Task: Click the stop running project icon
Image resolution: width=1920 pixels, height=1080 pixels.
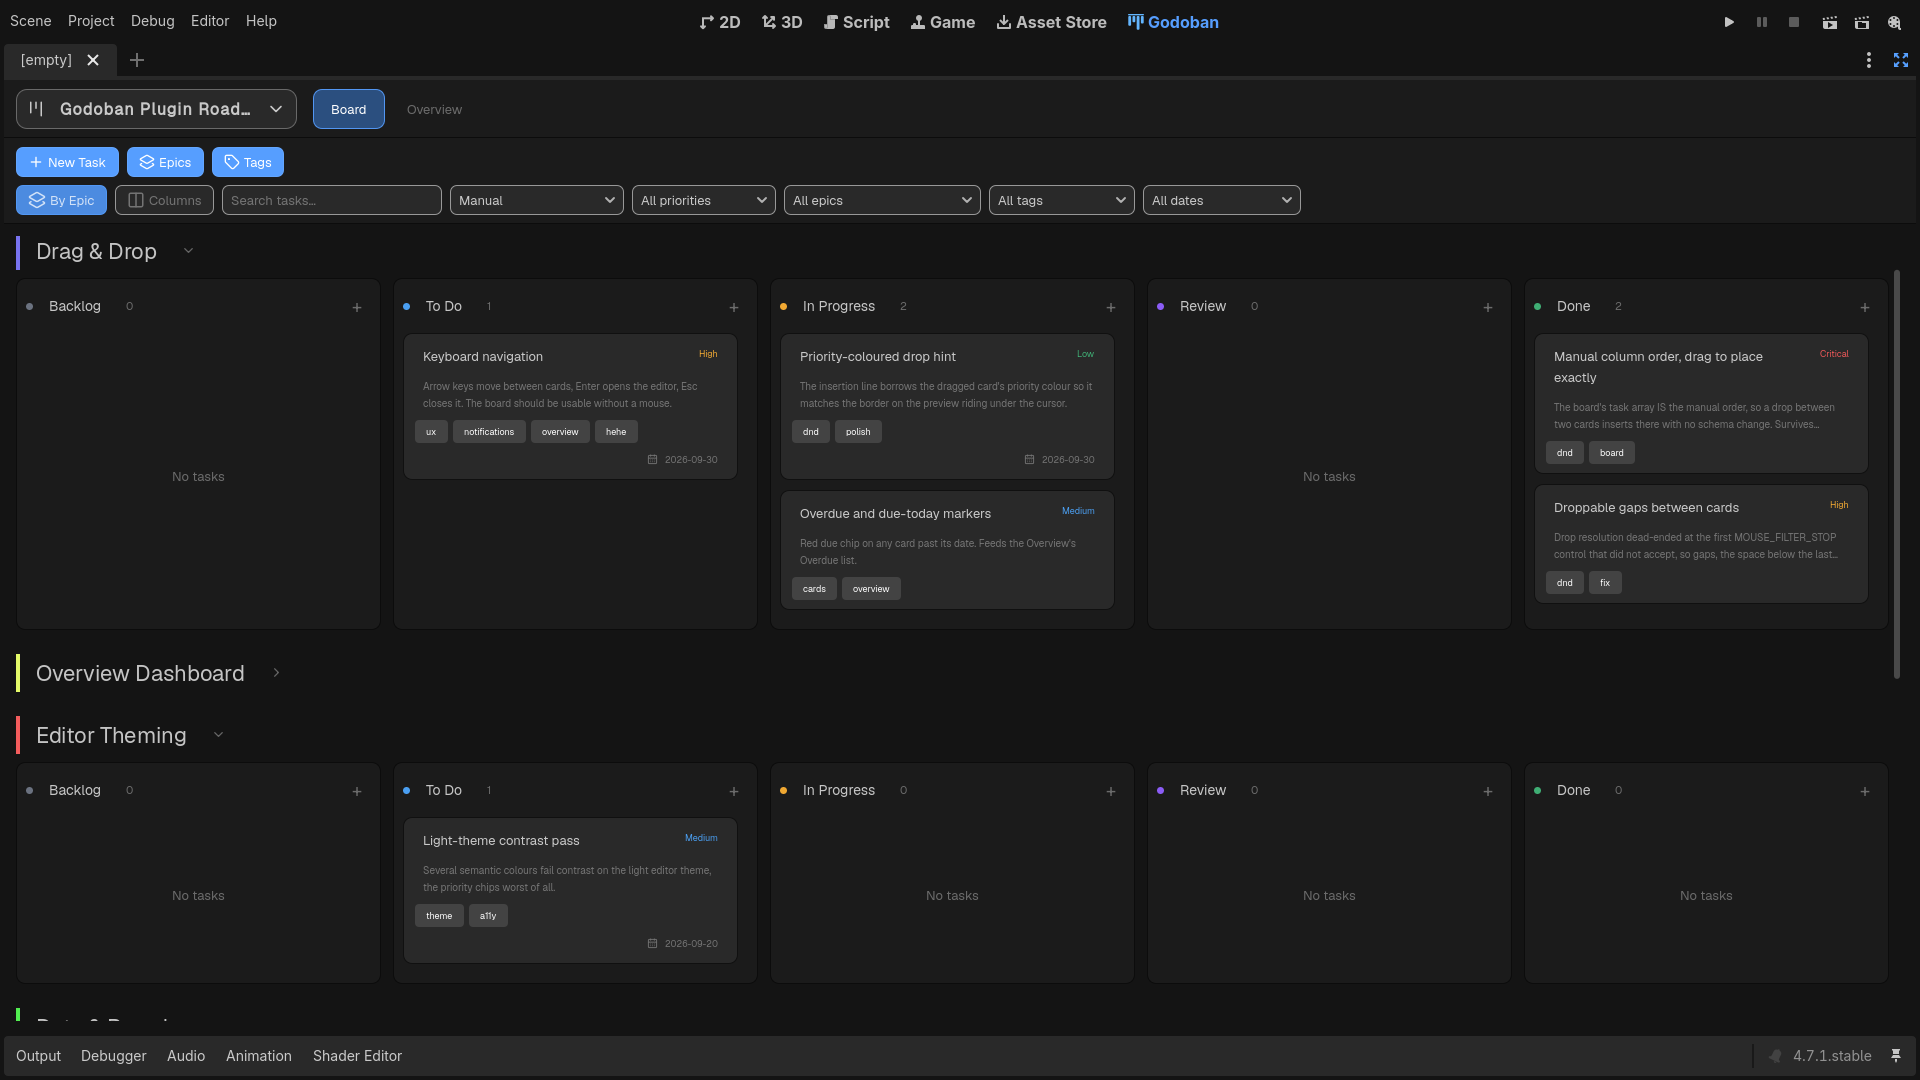Action: click(x=1794, y=22)
